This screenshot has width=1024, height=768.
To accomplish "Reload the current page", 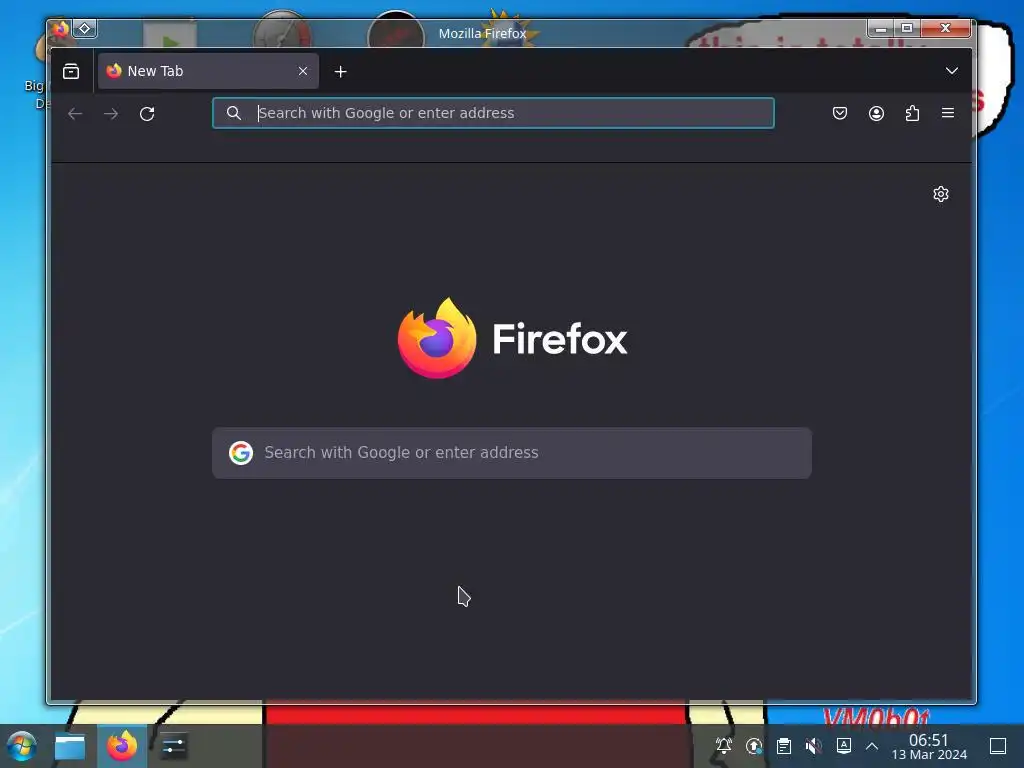I will pos(147,114).
